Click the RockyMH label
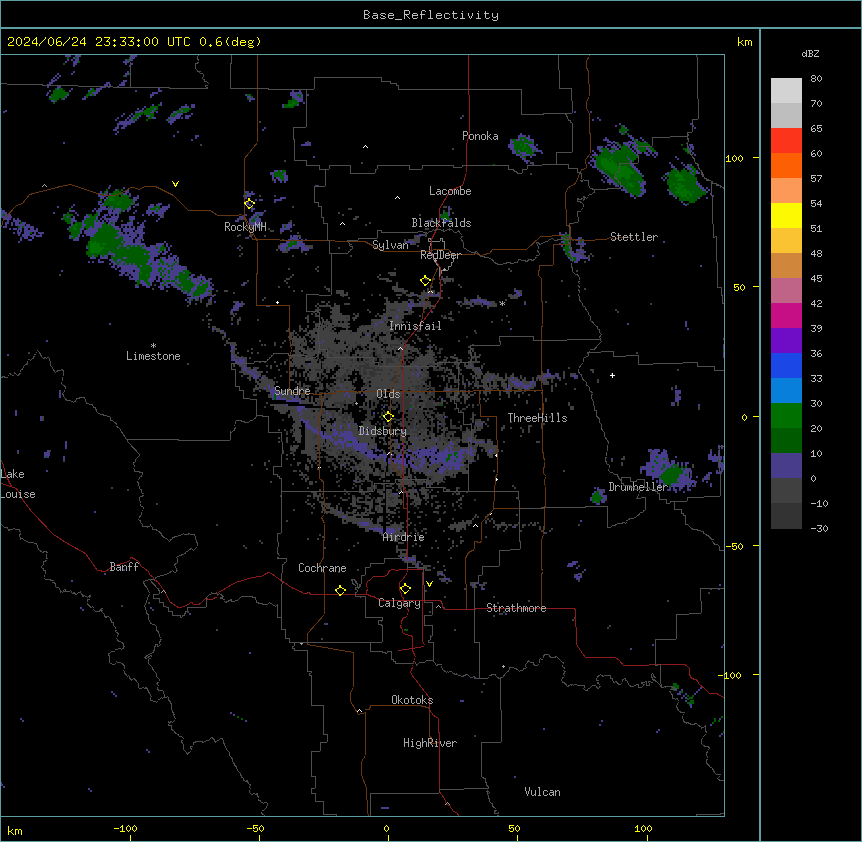The image size is (862, 842). coord(245,226)
